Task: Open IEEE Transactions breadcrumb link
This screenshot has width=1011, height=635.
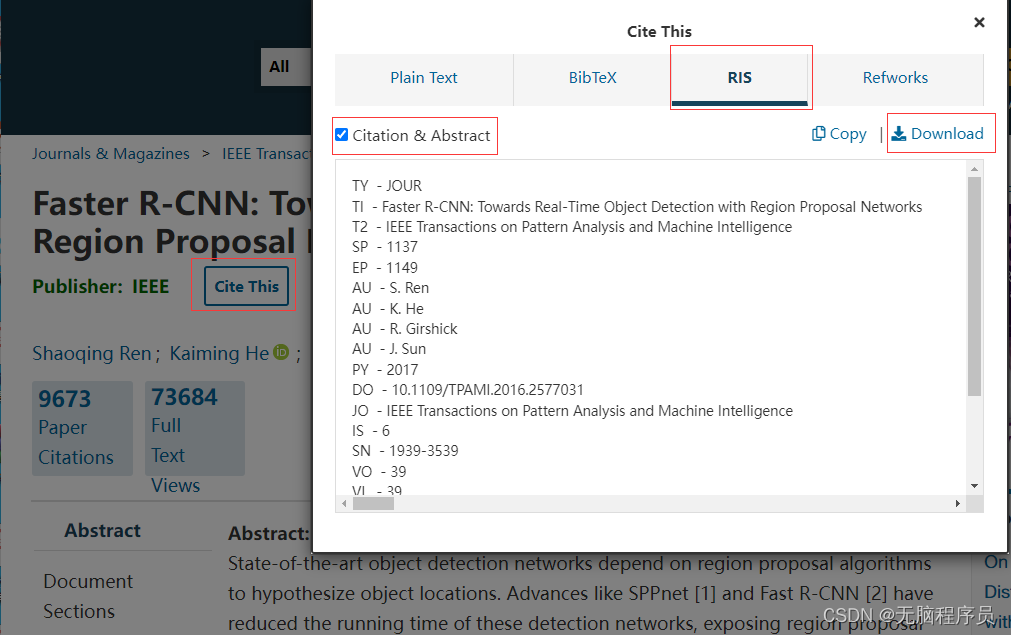Action: tap(267, 154)
